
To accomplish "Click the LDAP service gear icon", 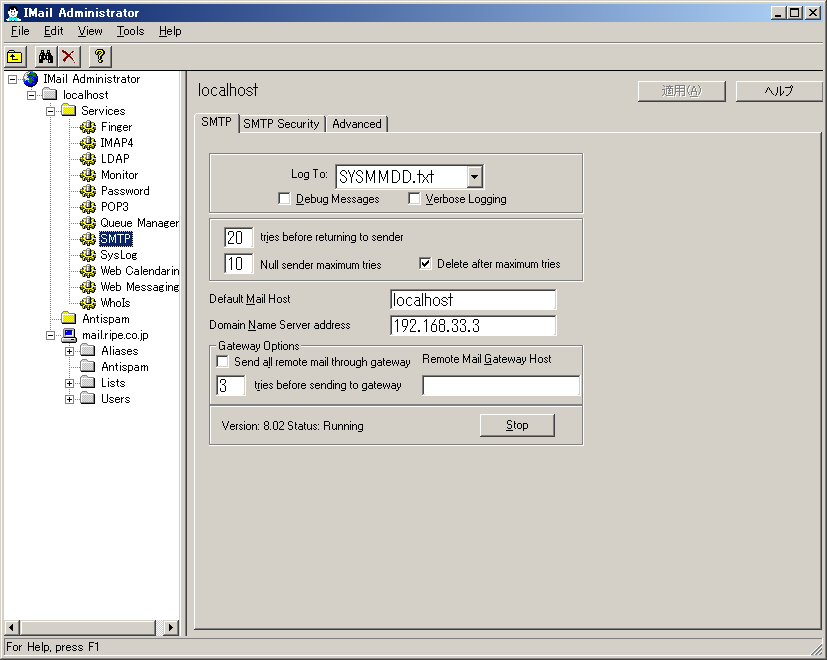I will pos(88,159).
